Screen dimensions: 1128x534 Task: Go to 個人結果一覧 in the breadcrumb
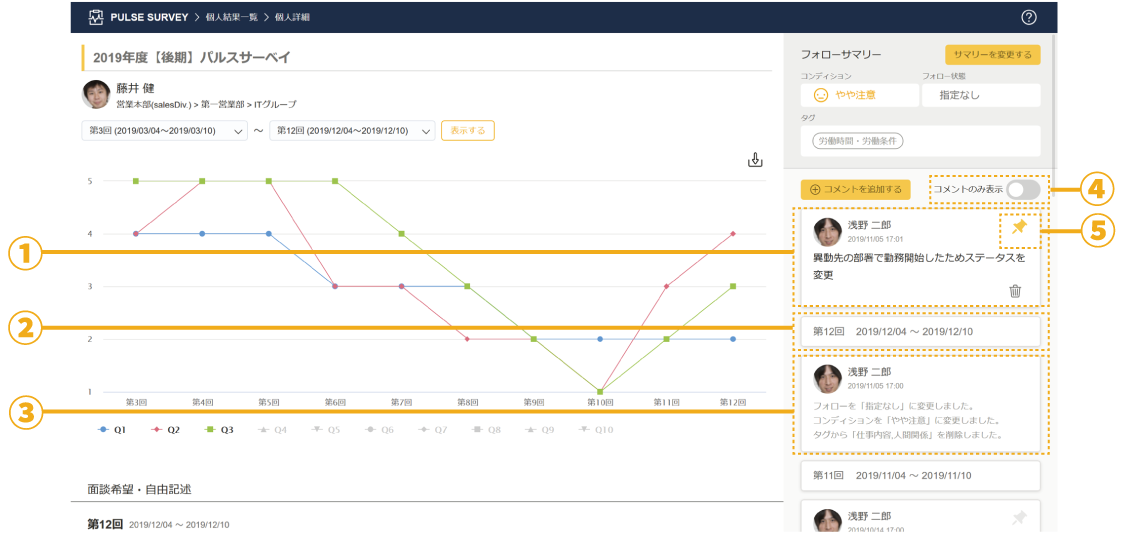click(229, 17)
